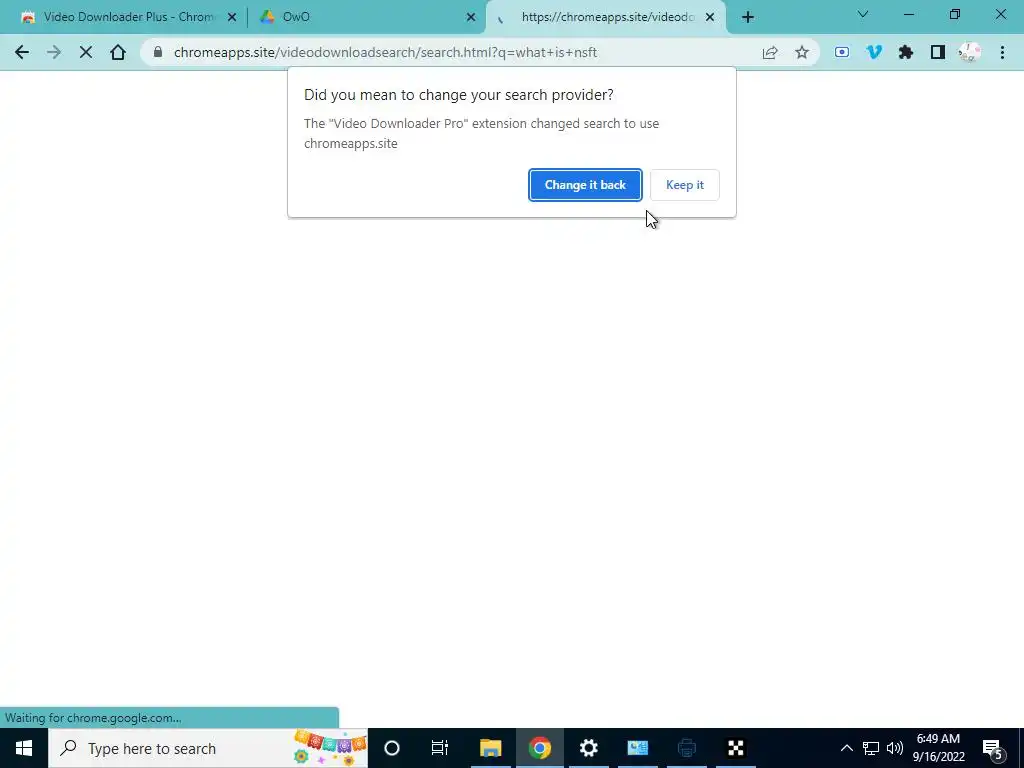Open the volume control

[895, 748]
